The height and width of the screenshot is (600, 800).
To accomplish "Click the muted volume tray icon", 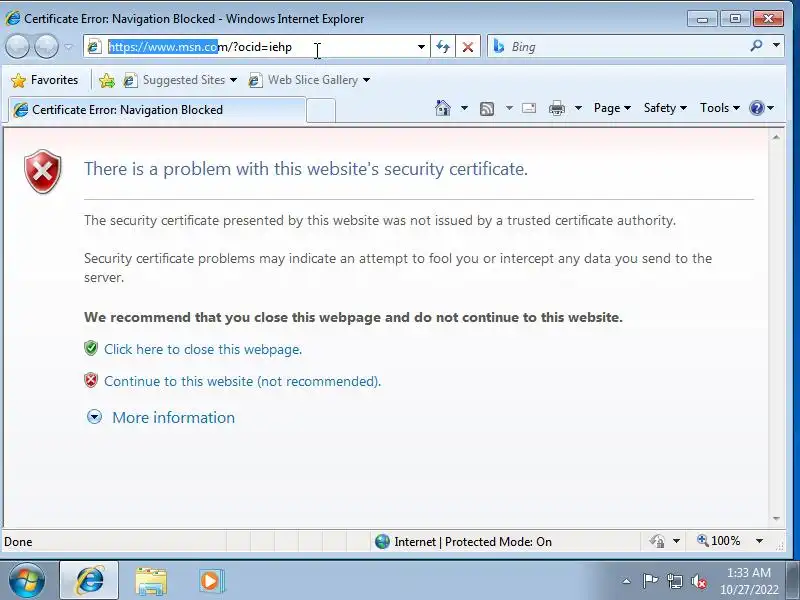I will click(x=698, y=581).
